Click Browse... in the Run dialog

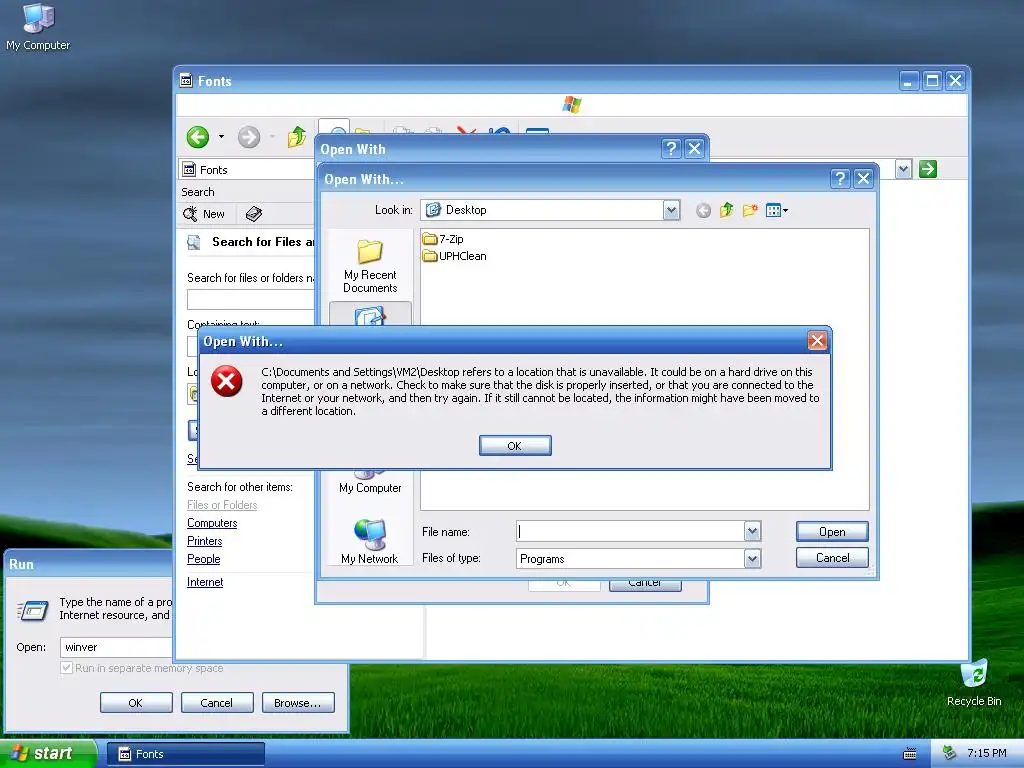[298, 703]
